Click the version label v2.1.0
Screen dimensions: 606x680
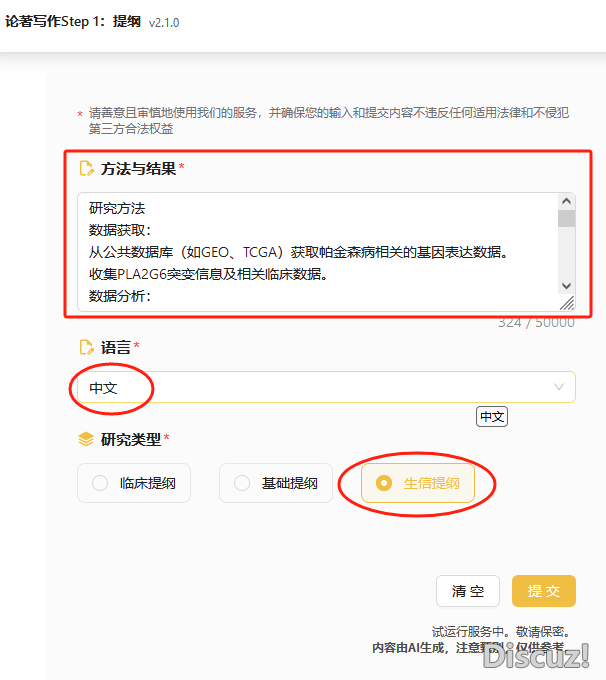point(164,23)
